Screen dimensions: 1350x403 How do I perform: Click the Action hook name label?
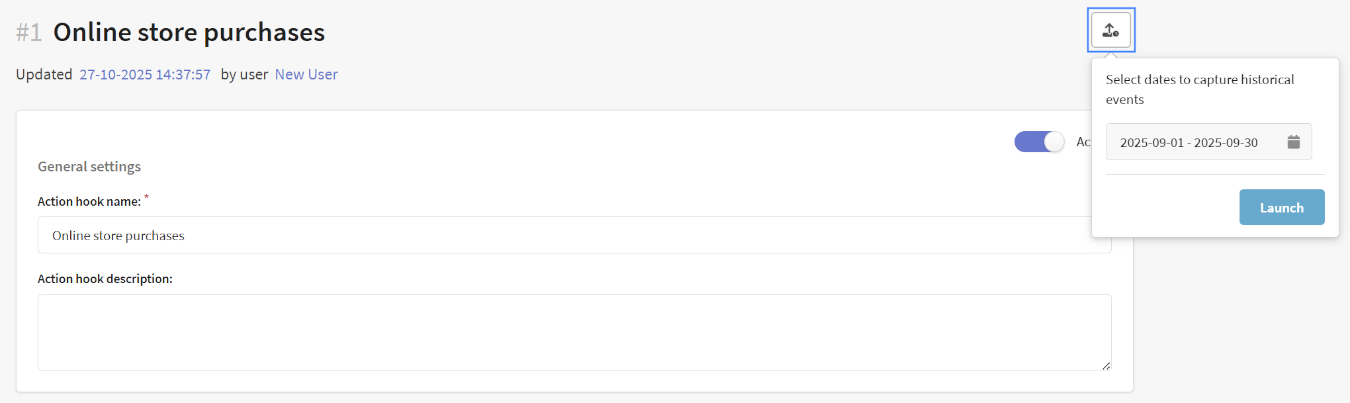coord(89,202)
